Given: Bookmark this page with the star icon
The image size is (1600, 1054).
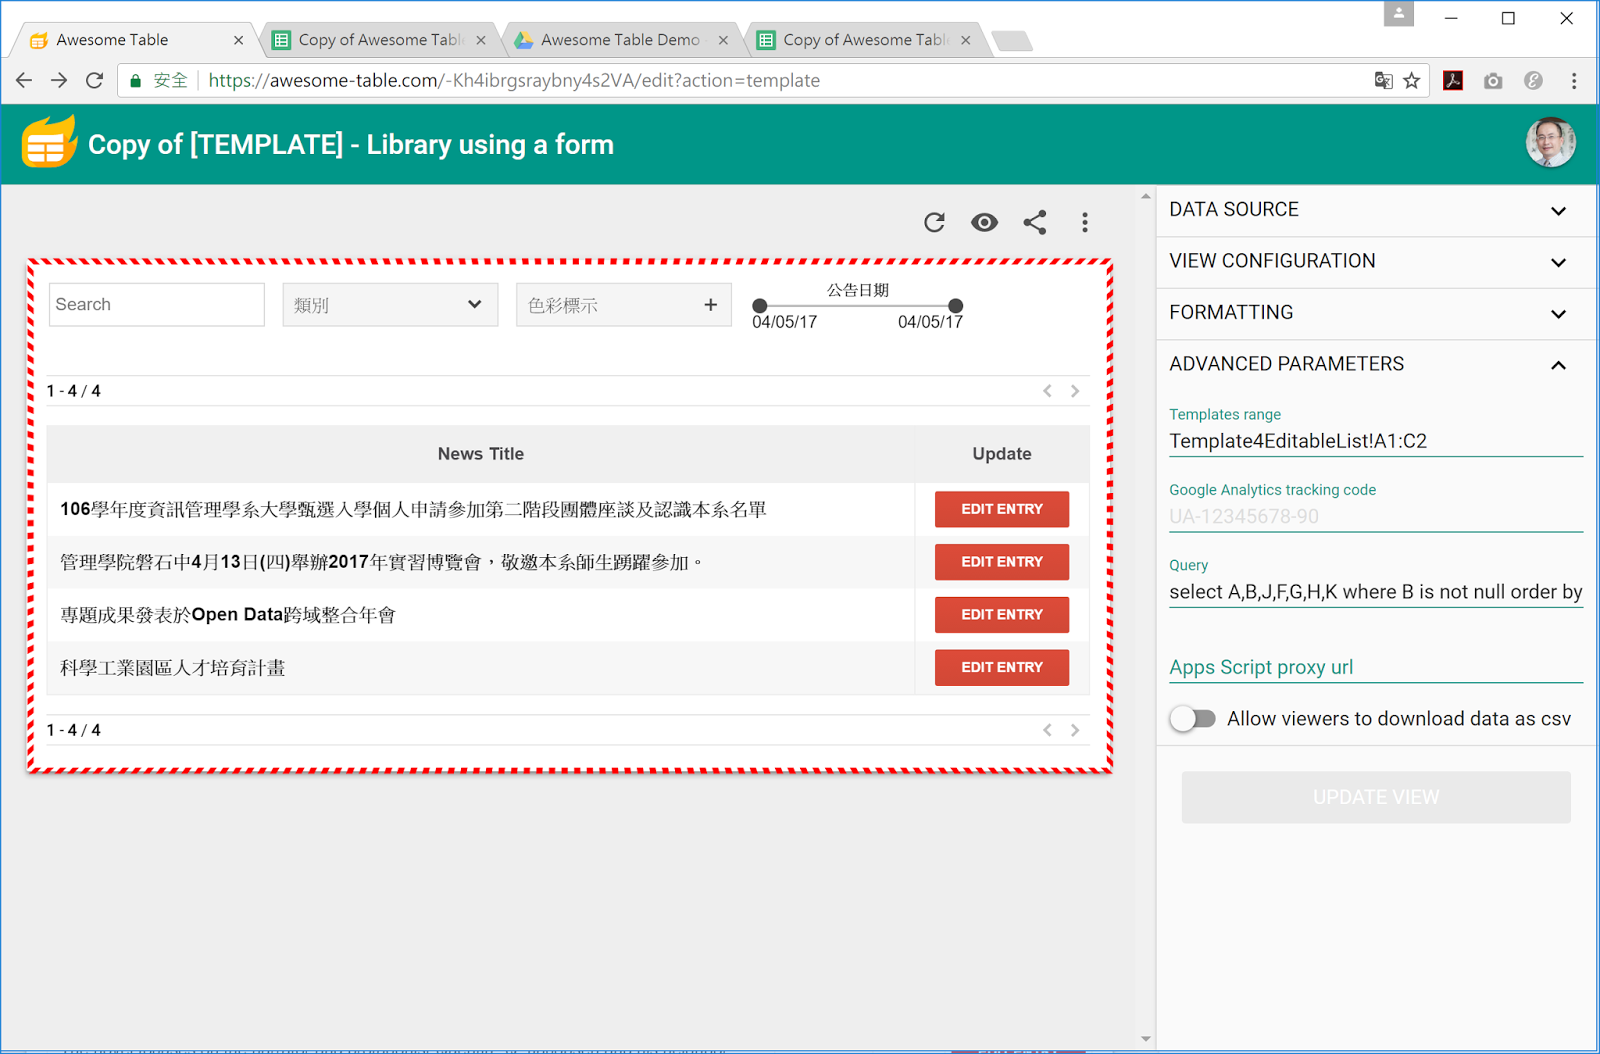Looking at the screenshot, I should click(1412, 81).
